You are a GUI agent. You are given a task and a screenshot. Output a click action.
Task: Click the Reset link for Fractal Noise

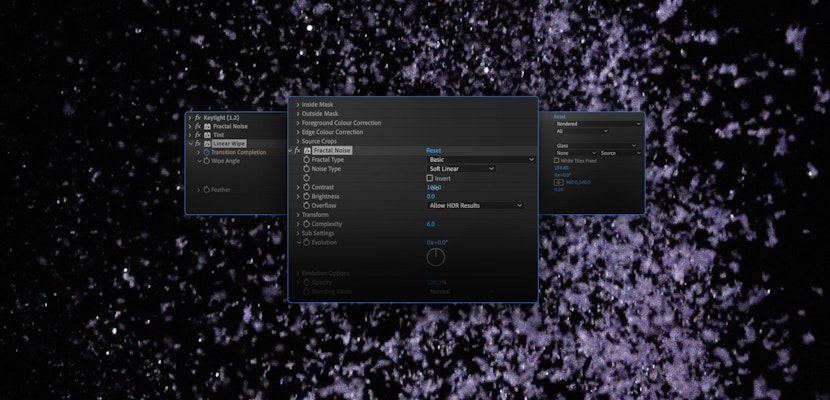click(434, 150)
